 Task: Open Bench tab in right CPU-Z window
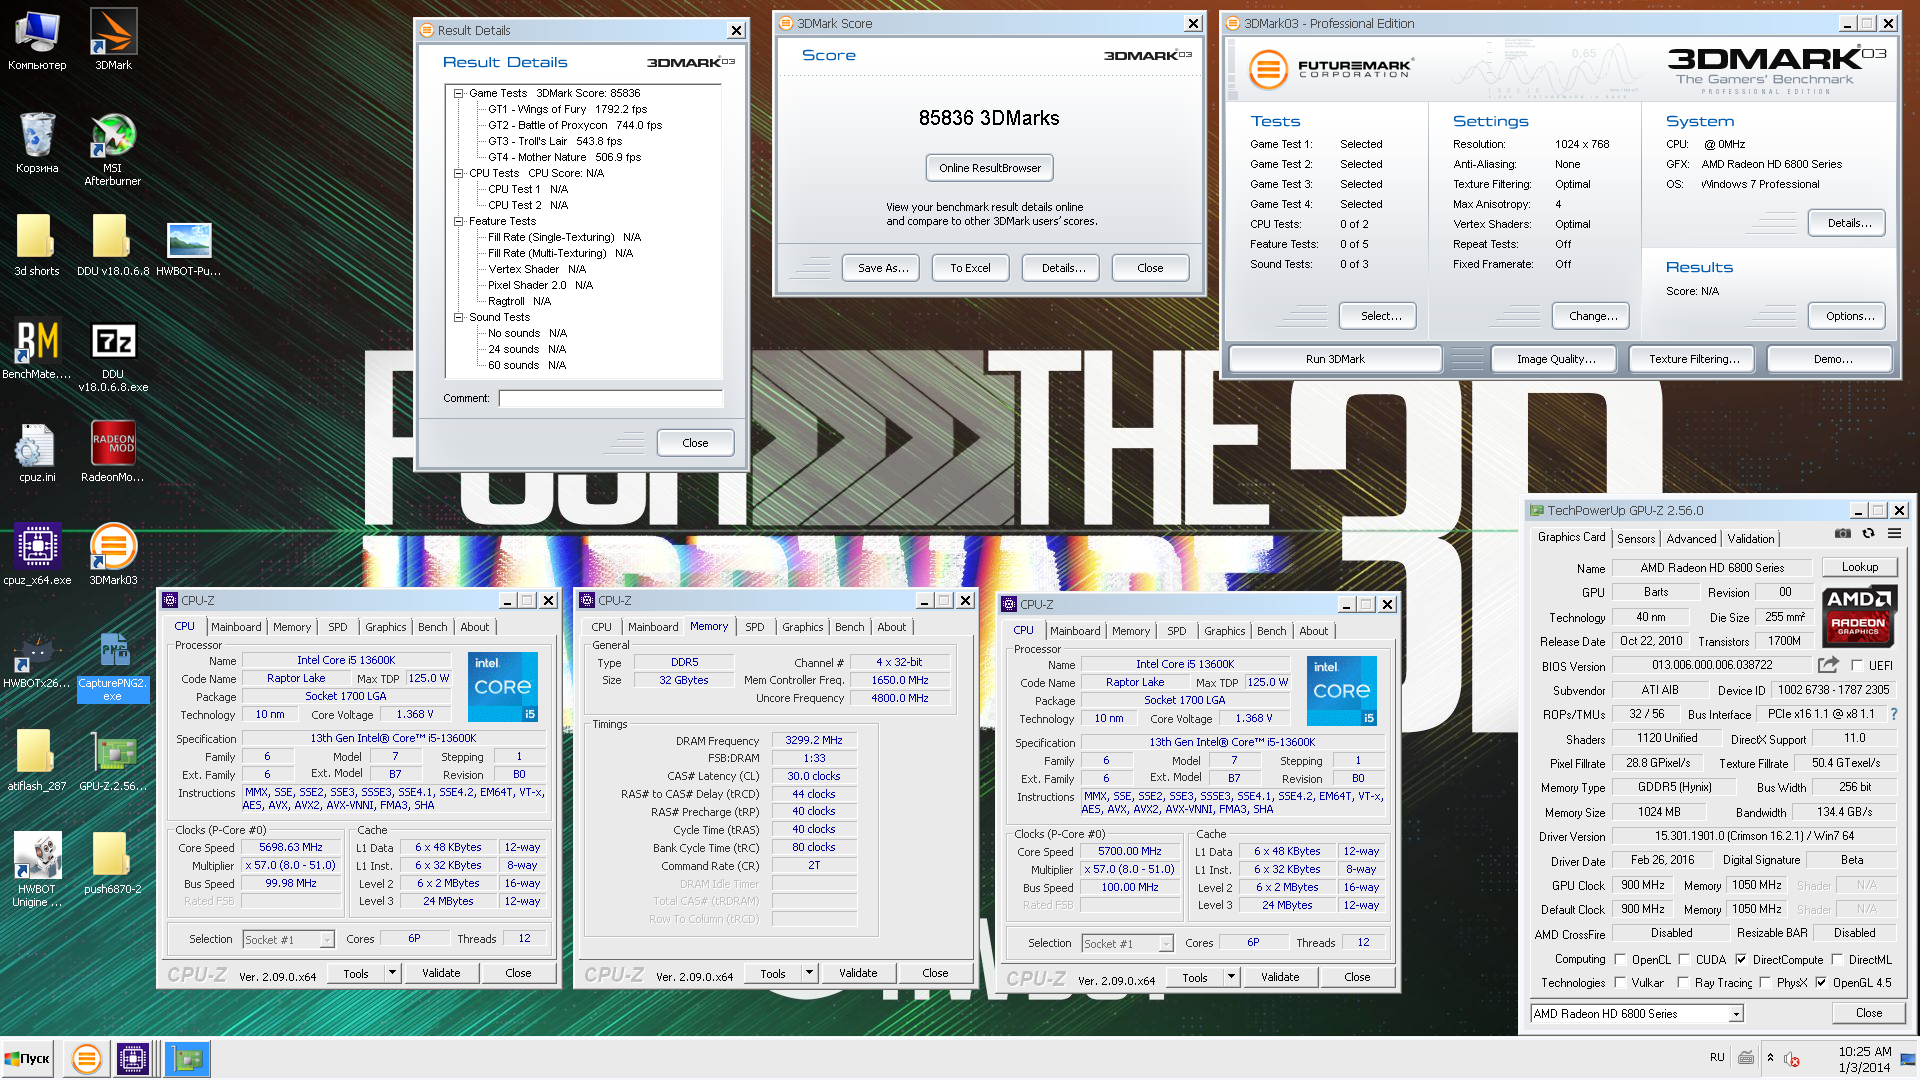(x=1272, y=631)
